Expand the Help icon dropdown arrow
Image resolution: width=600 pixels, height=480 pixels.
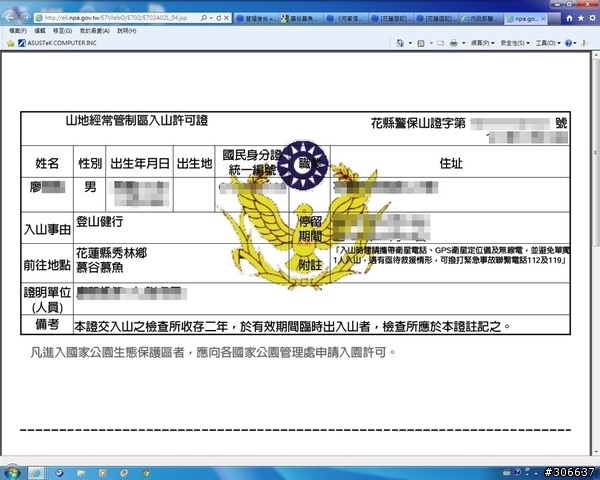tap(575, 43)
